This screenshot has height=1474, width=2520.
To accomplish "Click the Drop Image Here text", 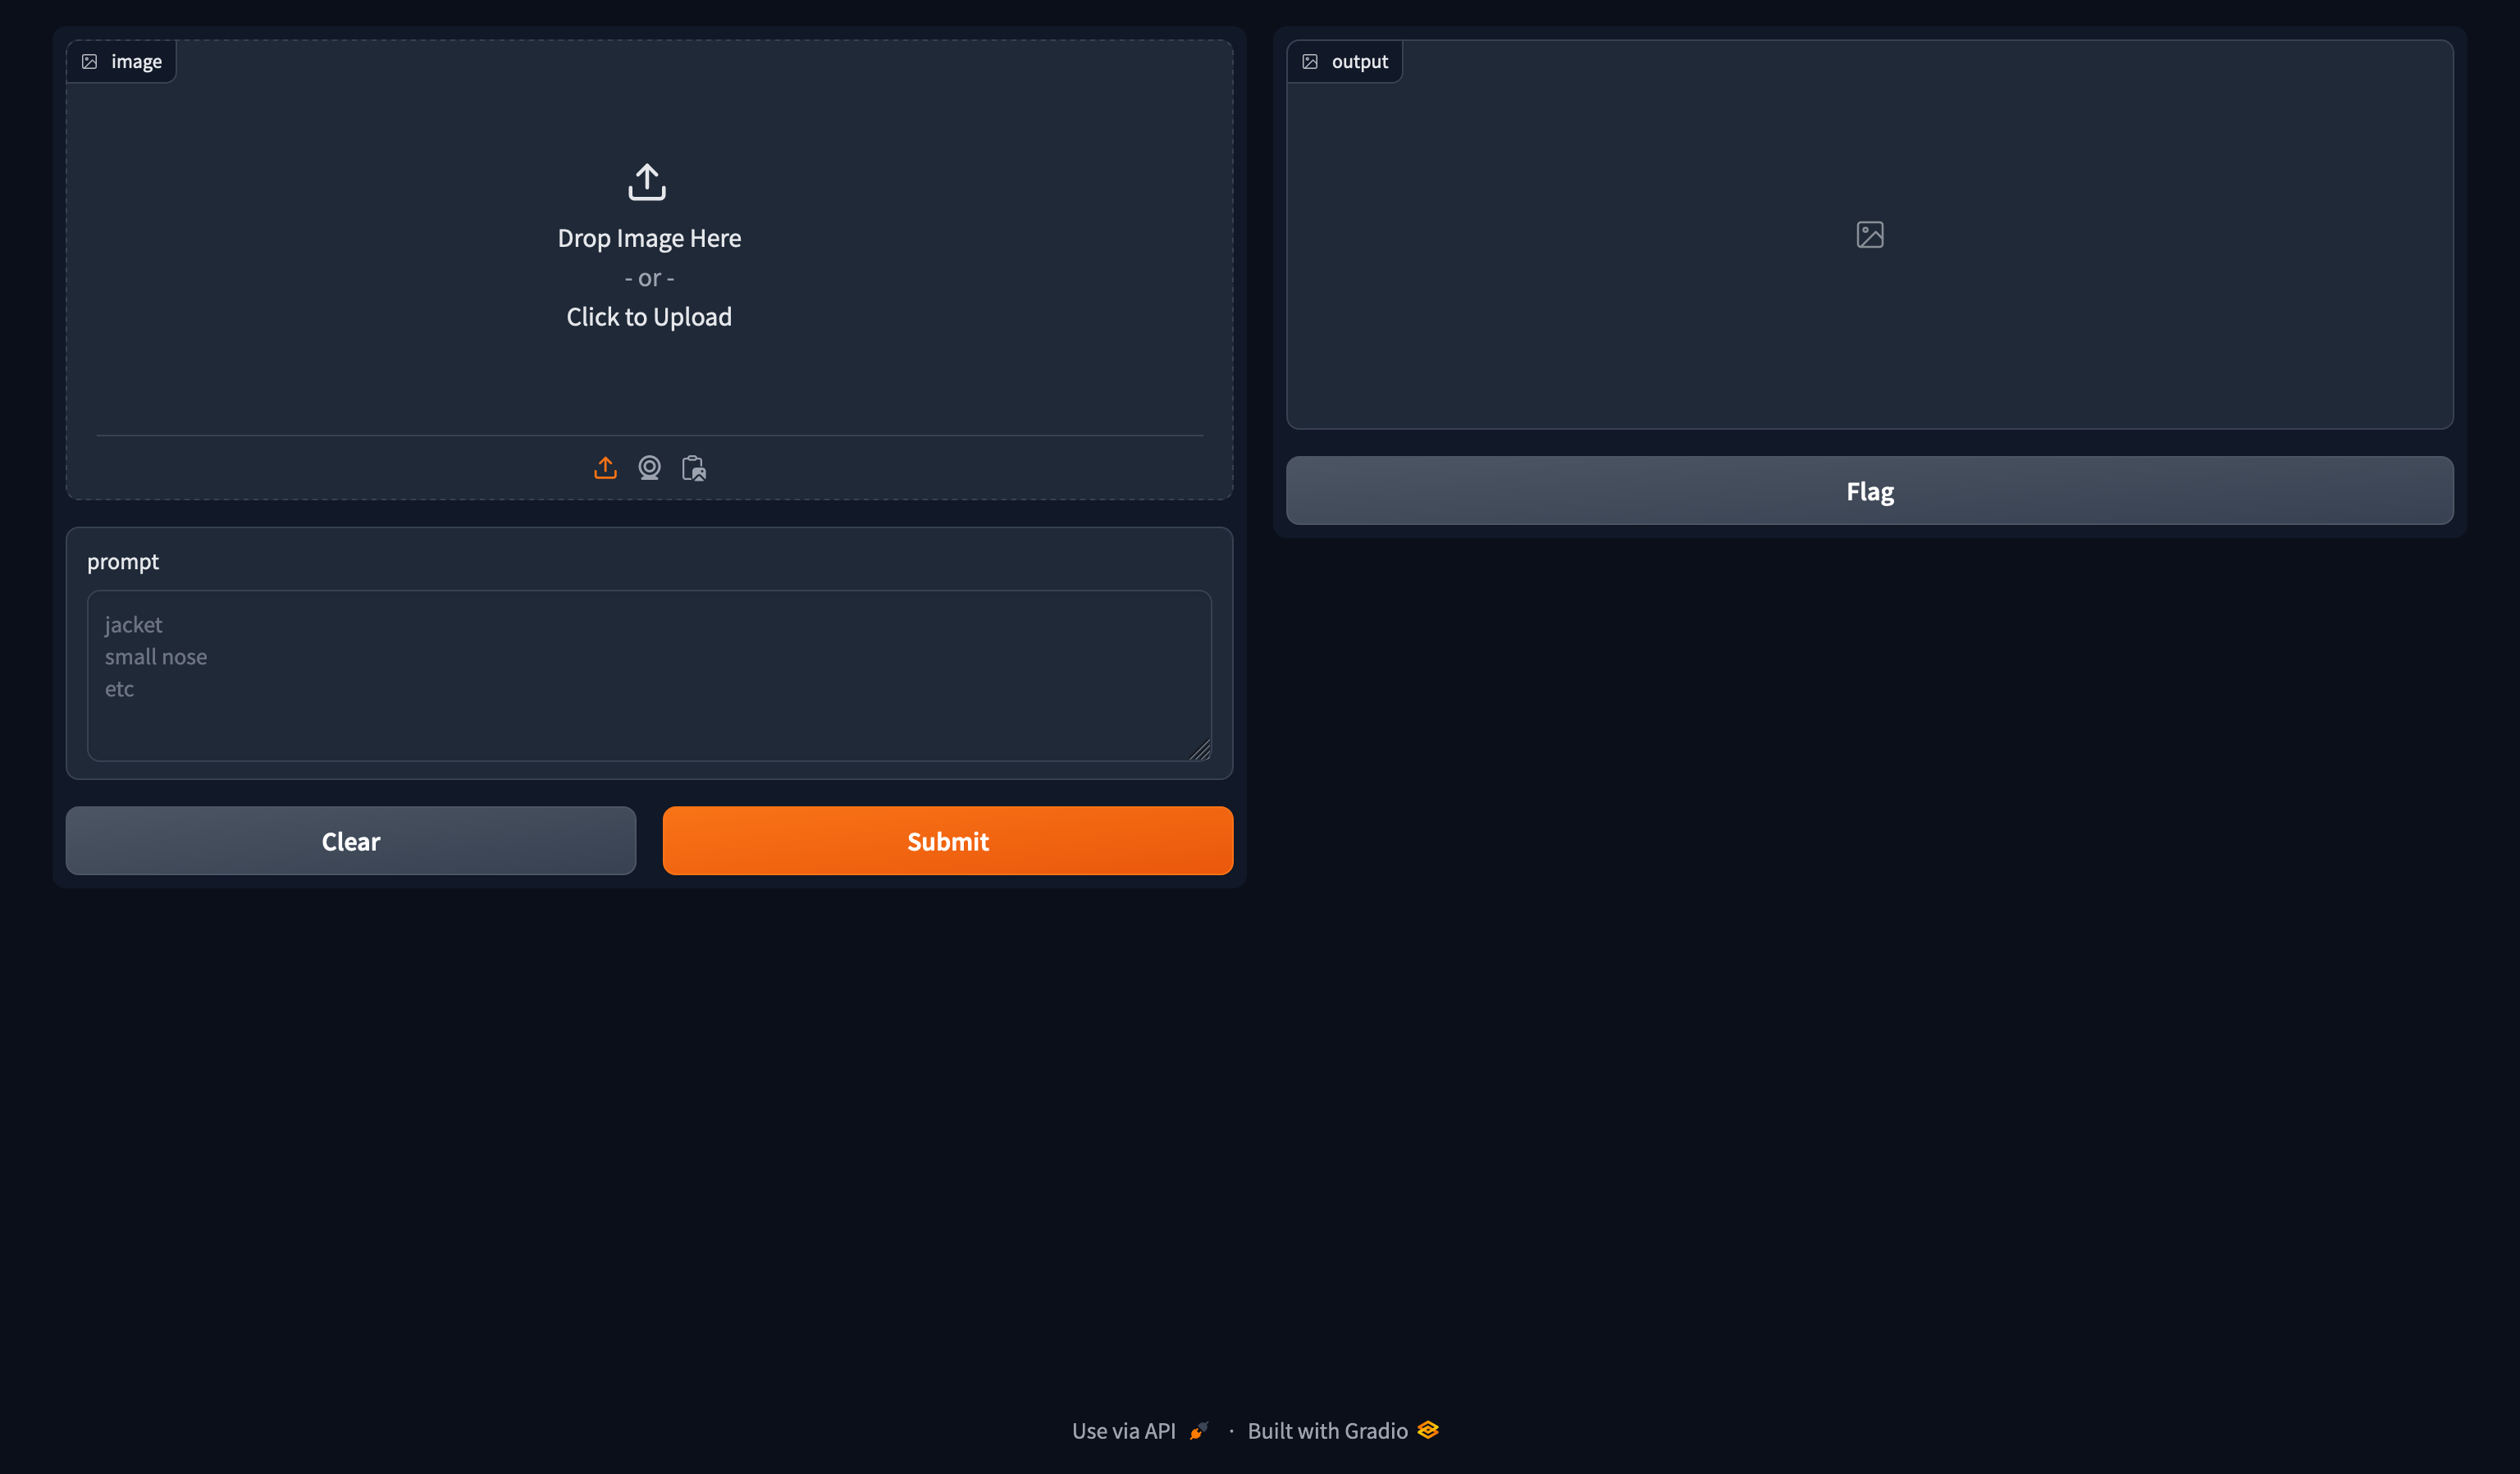I will click(648, 238).
